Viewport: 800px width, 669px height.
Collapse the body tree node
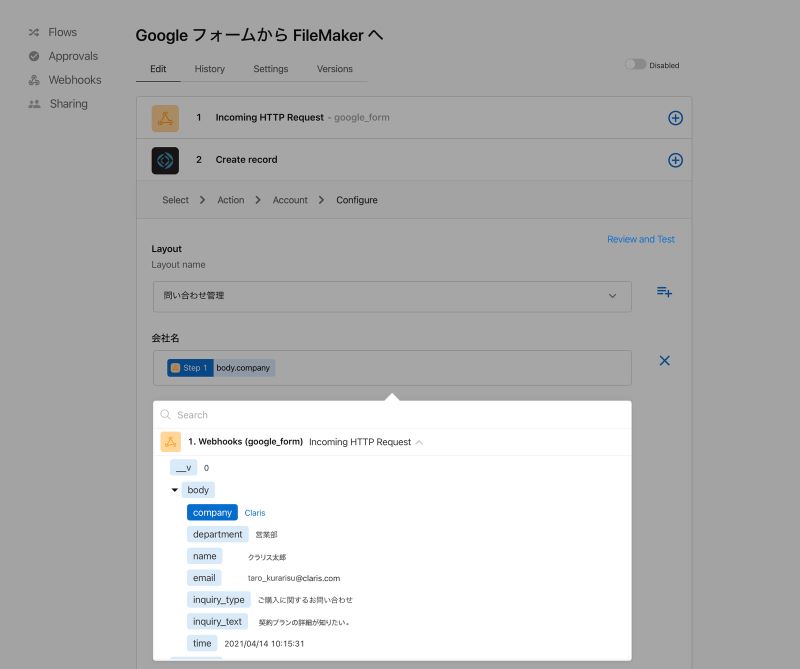point(174,490)
